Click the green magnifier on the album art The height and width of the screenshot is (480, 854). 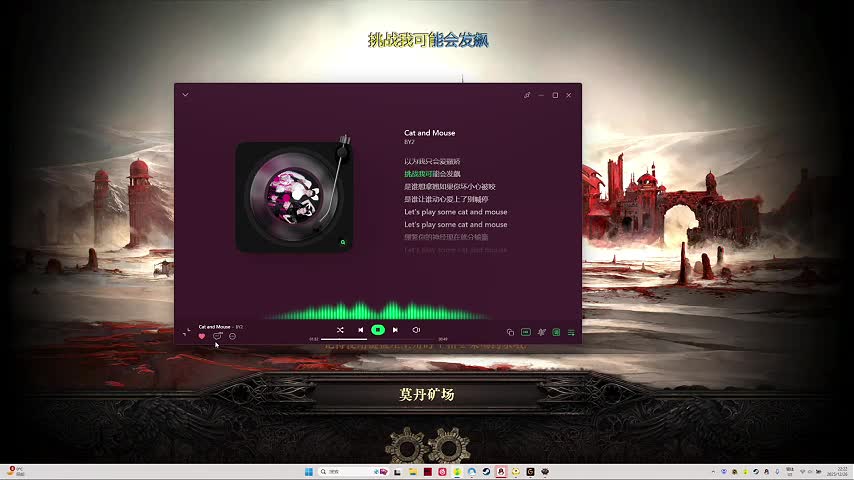[343, 242]
